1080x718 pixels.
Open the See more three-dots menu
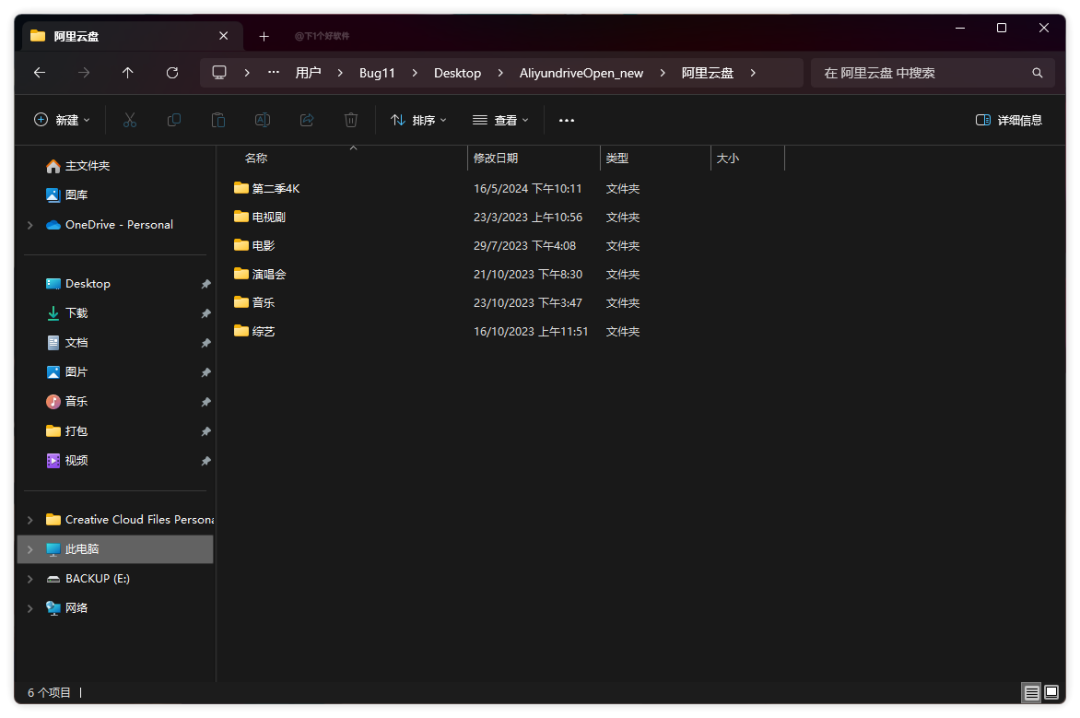coord(566,120)
